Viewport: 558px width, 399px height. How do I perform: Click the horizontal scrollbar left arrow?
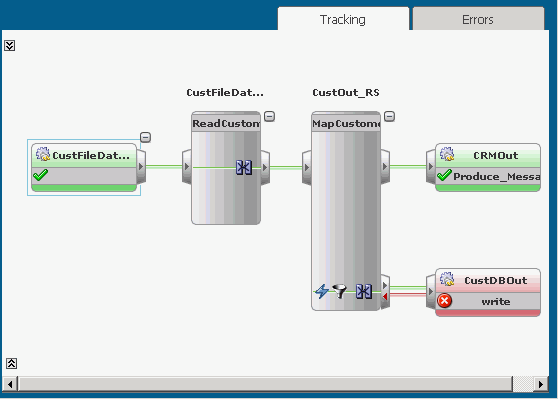click(x=10, y=384)
